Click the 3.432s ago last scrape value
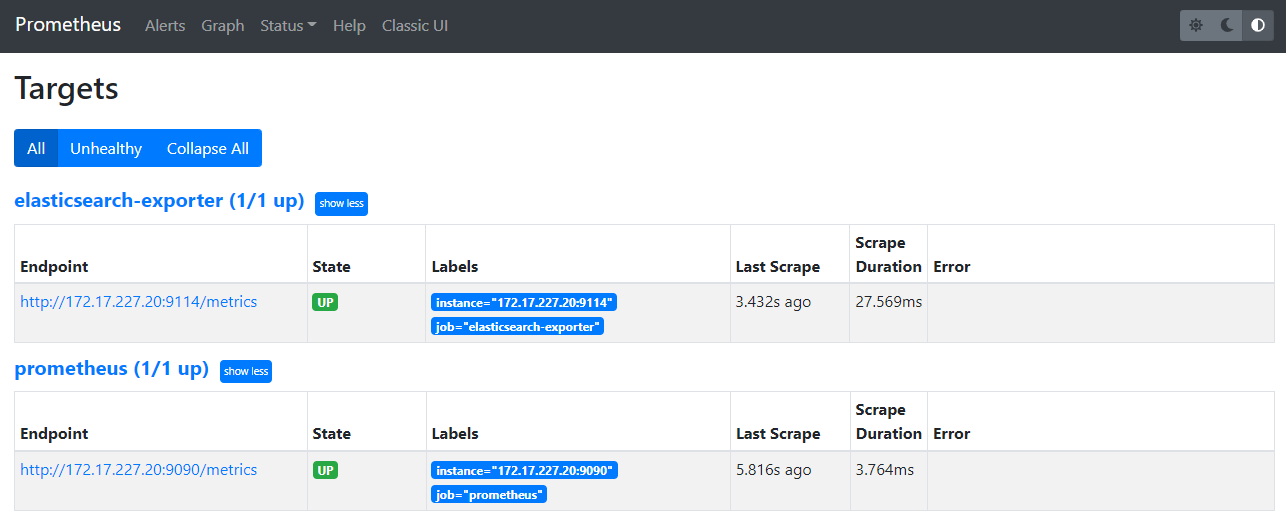This screenshot has height=513, width=1286. coord(773,302)
